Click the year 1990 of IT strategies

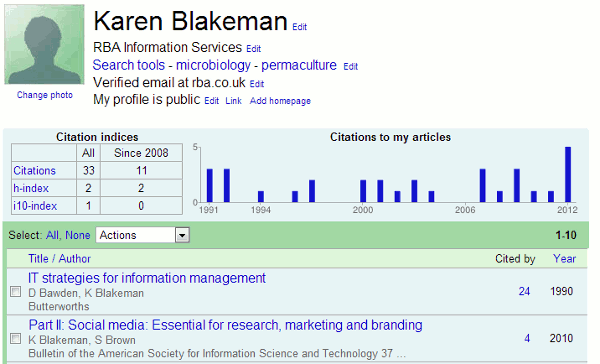click(561, 291)
